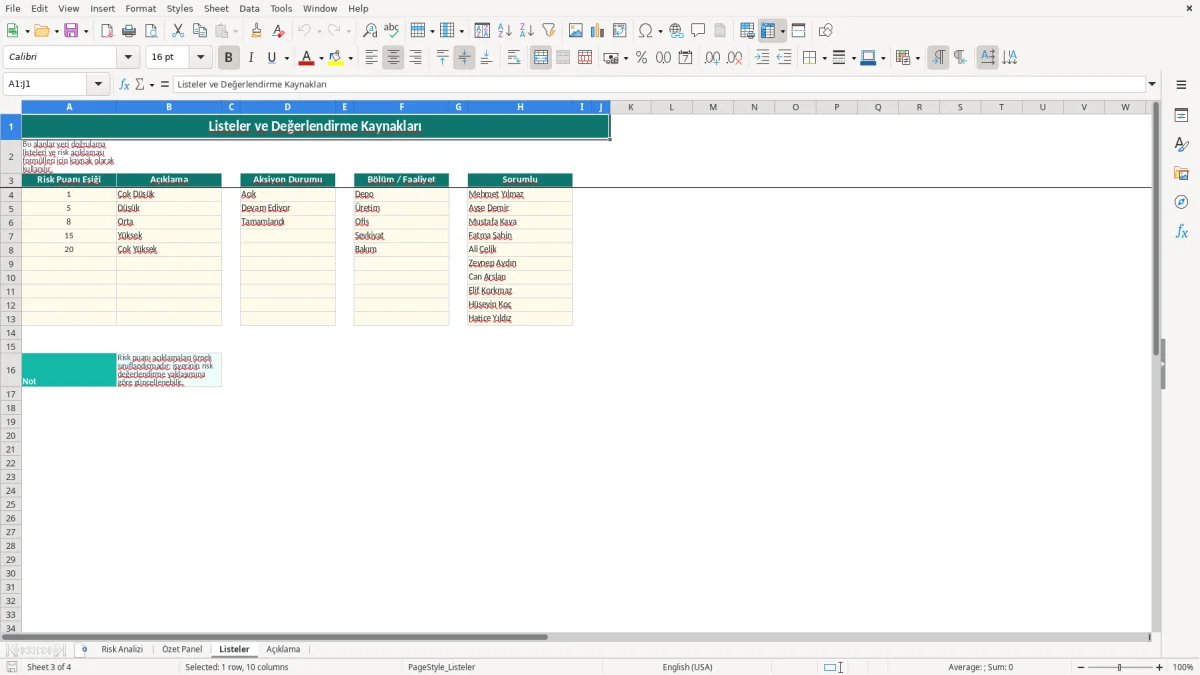
Task: Open Sidebar Properties panel
Action: coord(1181,116)
